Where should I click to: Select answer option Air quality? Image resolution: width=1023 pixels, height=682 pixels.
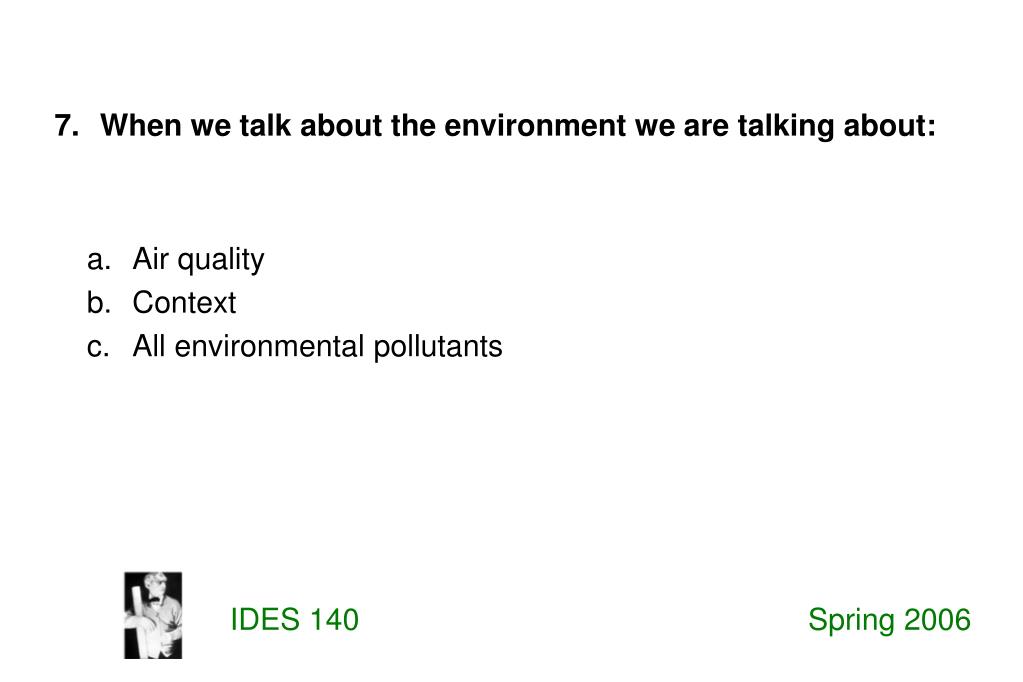198,260
